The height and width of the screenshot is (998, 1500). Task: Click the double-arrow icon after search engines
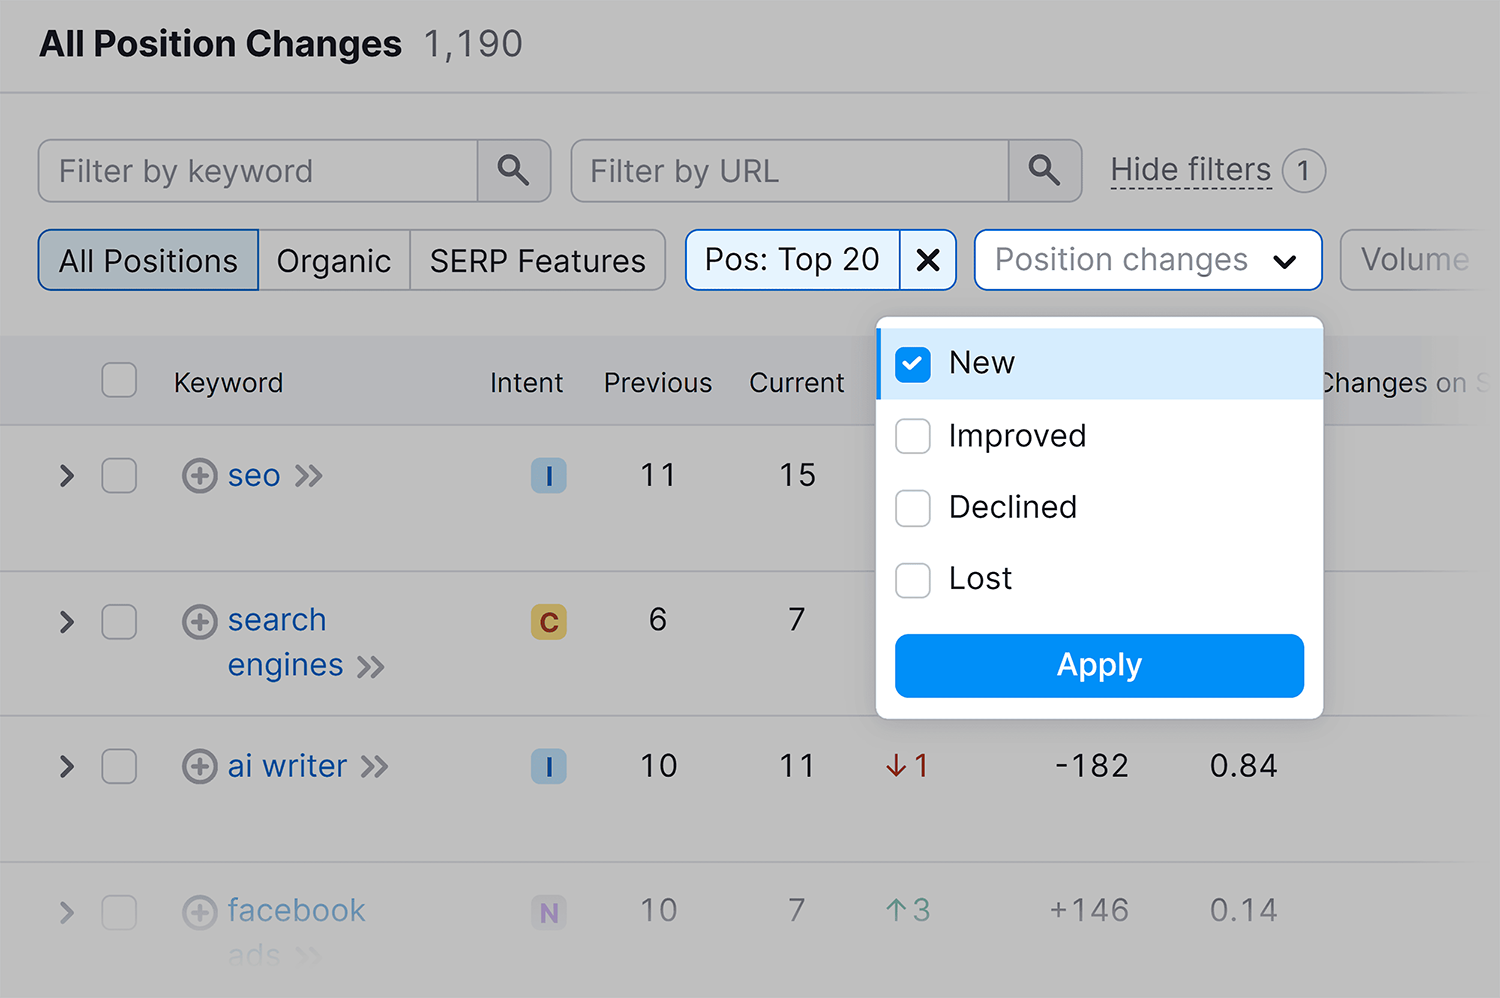pyautogui.click(x=371, y=667)
